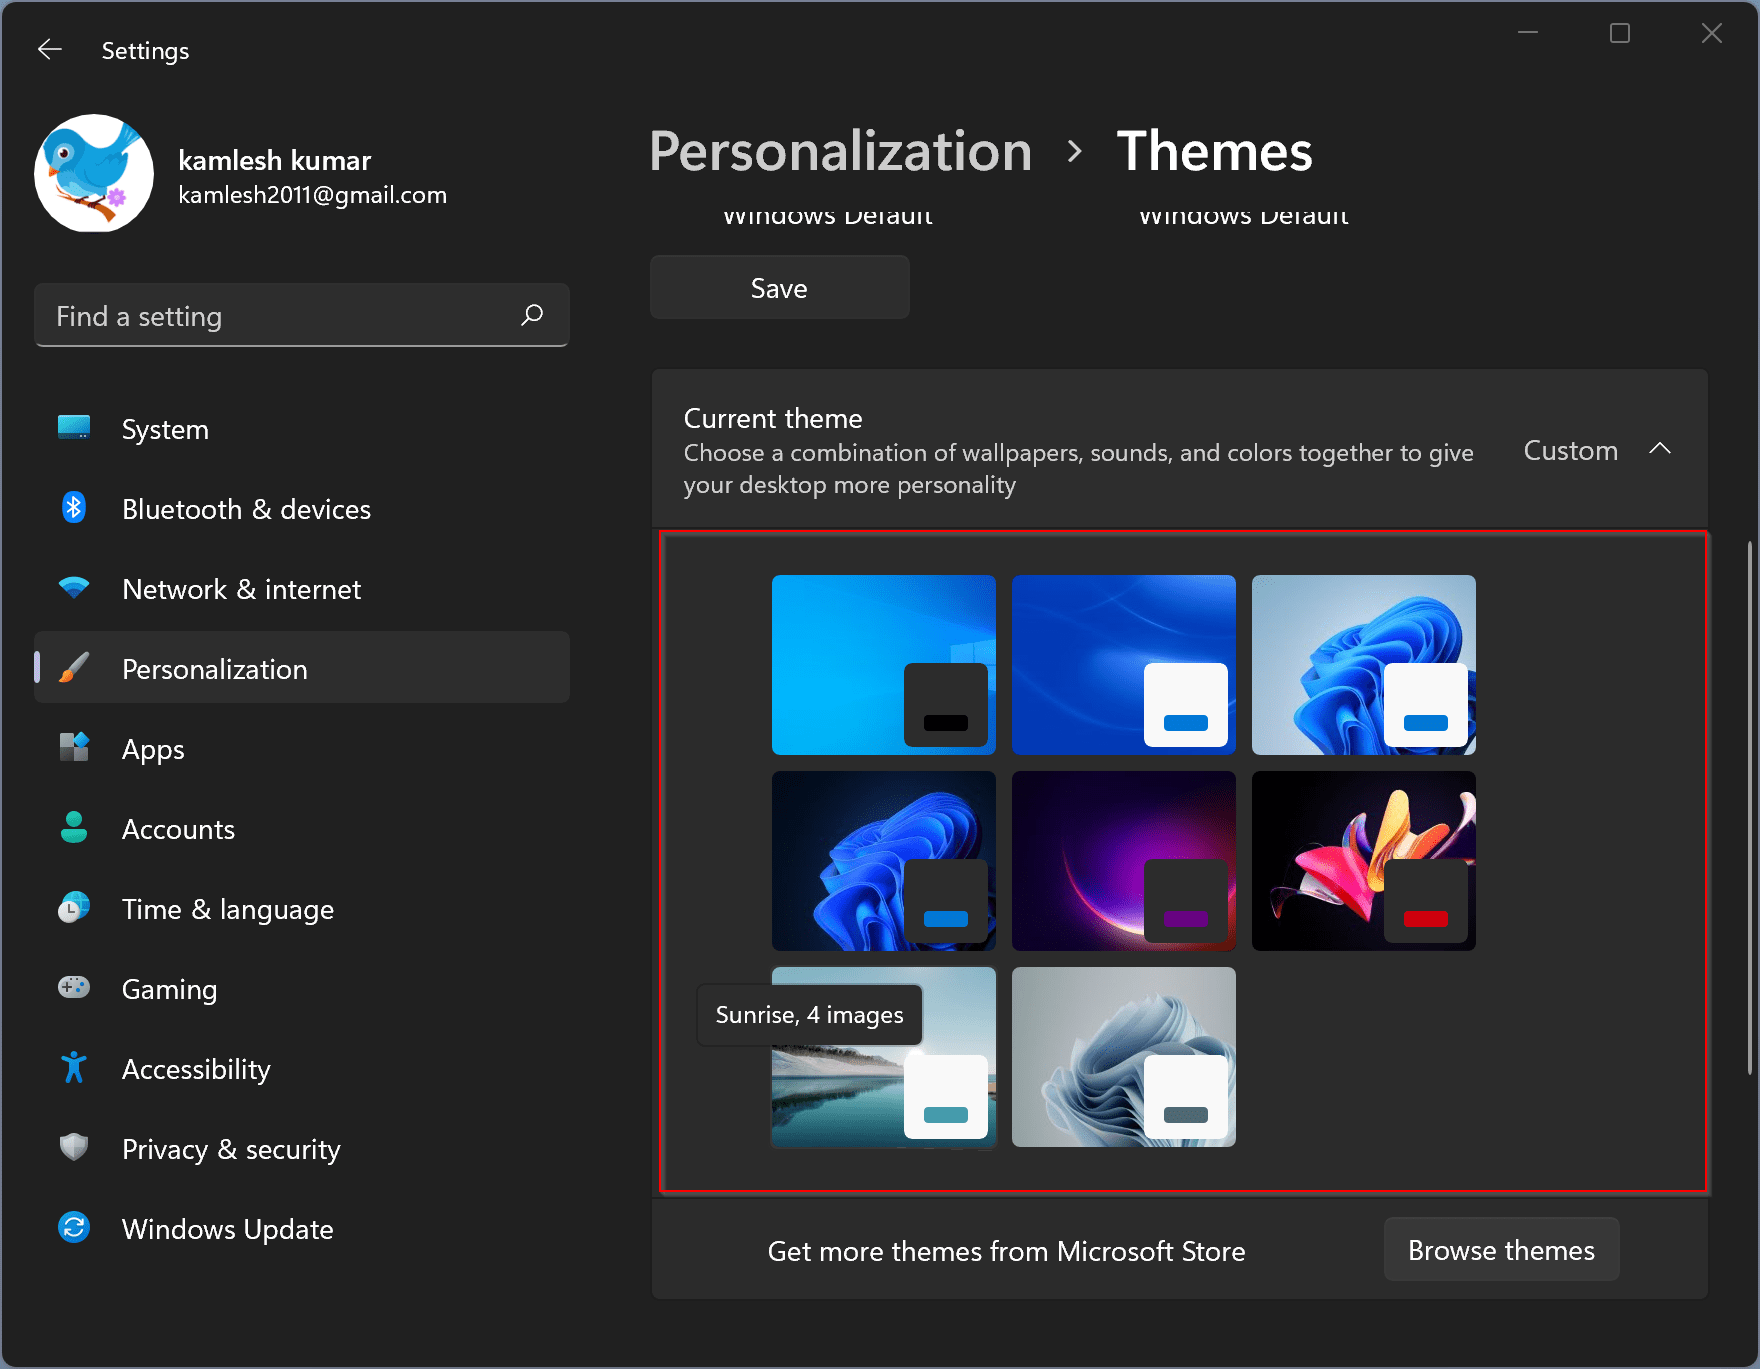Click the Privacy shield icon
This screenshot has height=1369, width=1760.
click(74, 1148)
